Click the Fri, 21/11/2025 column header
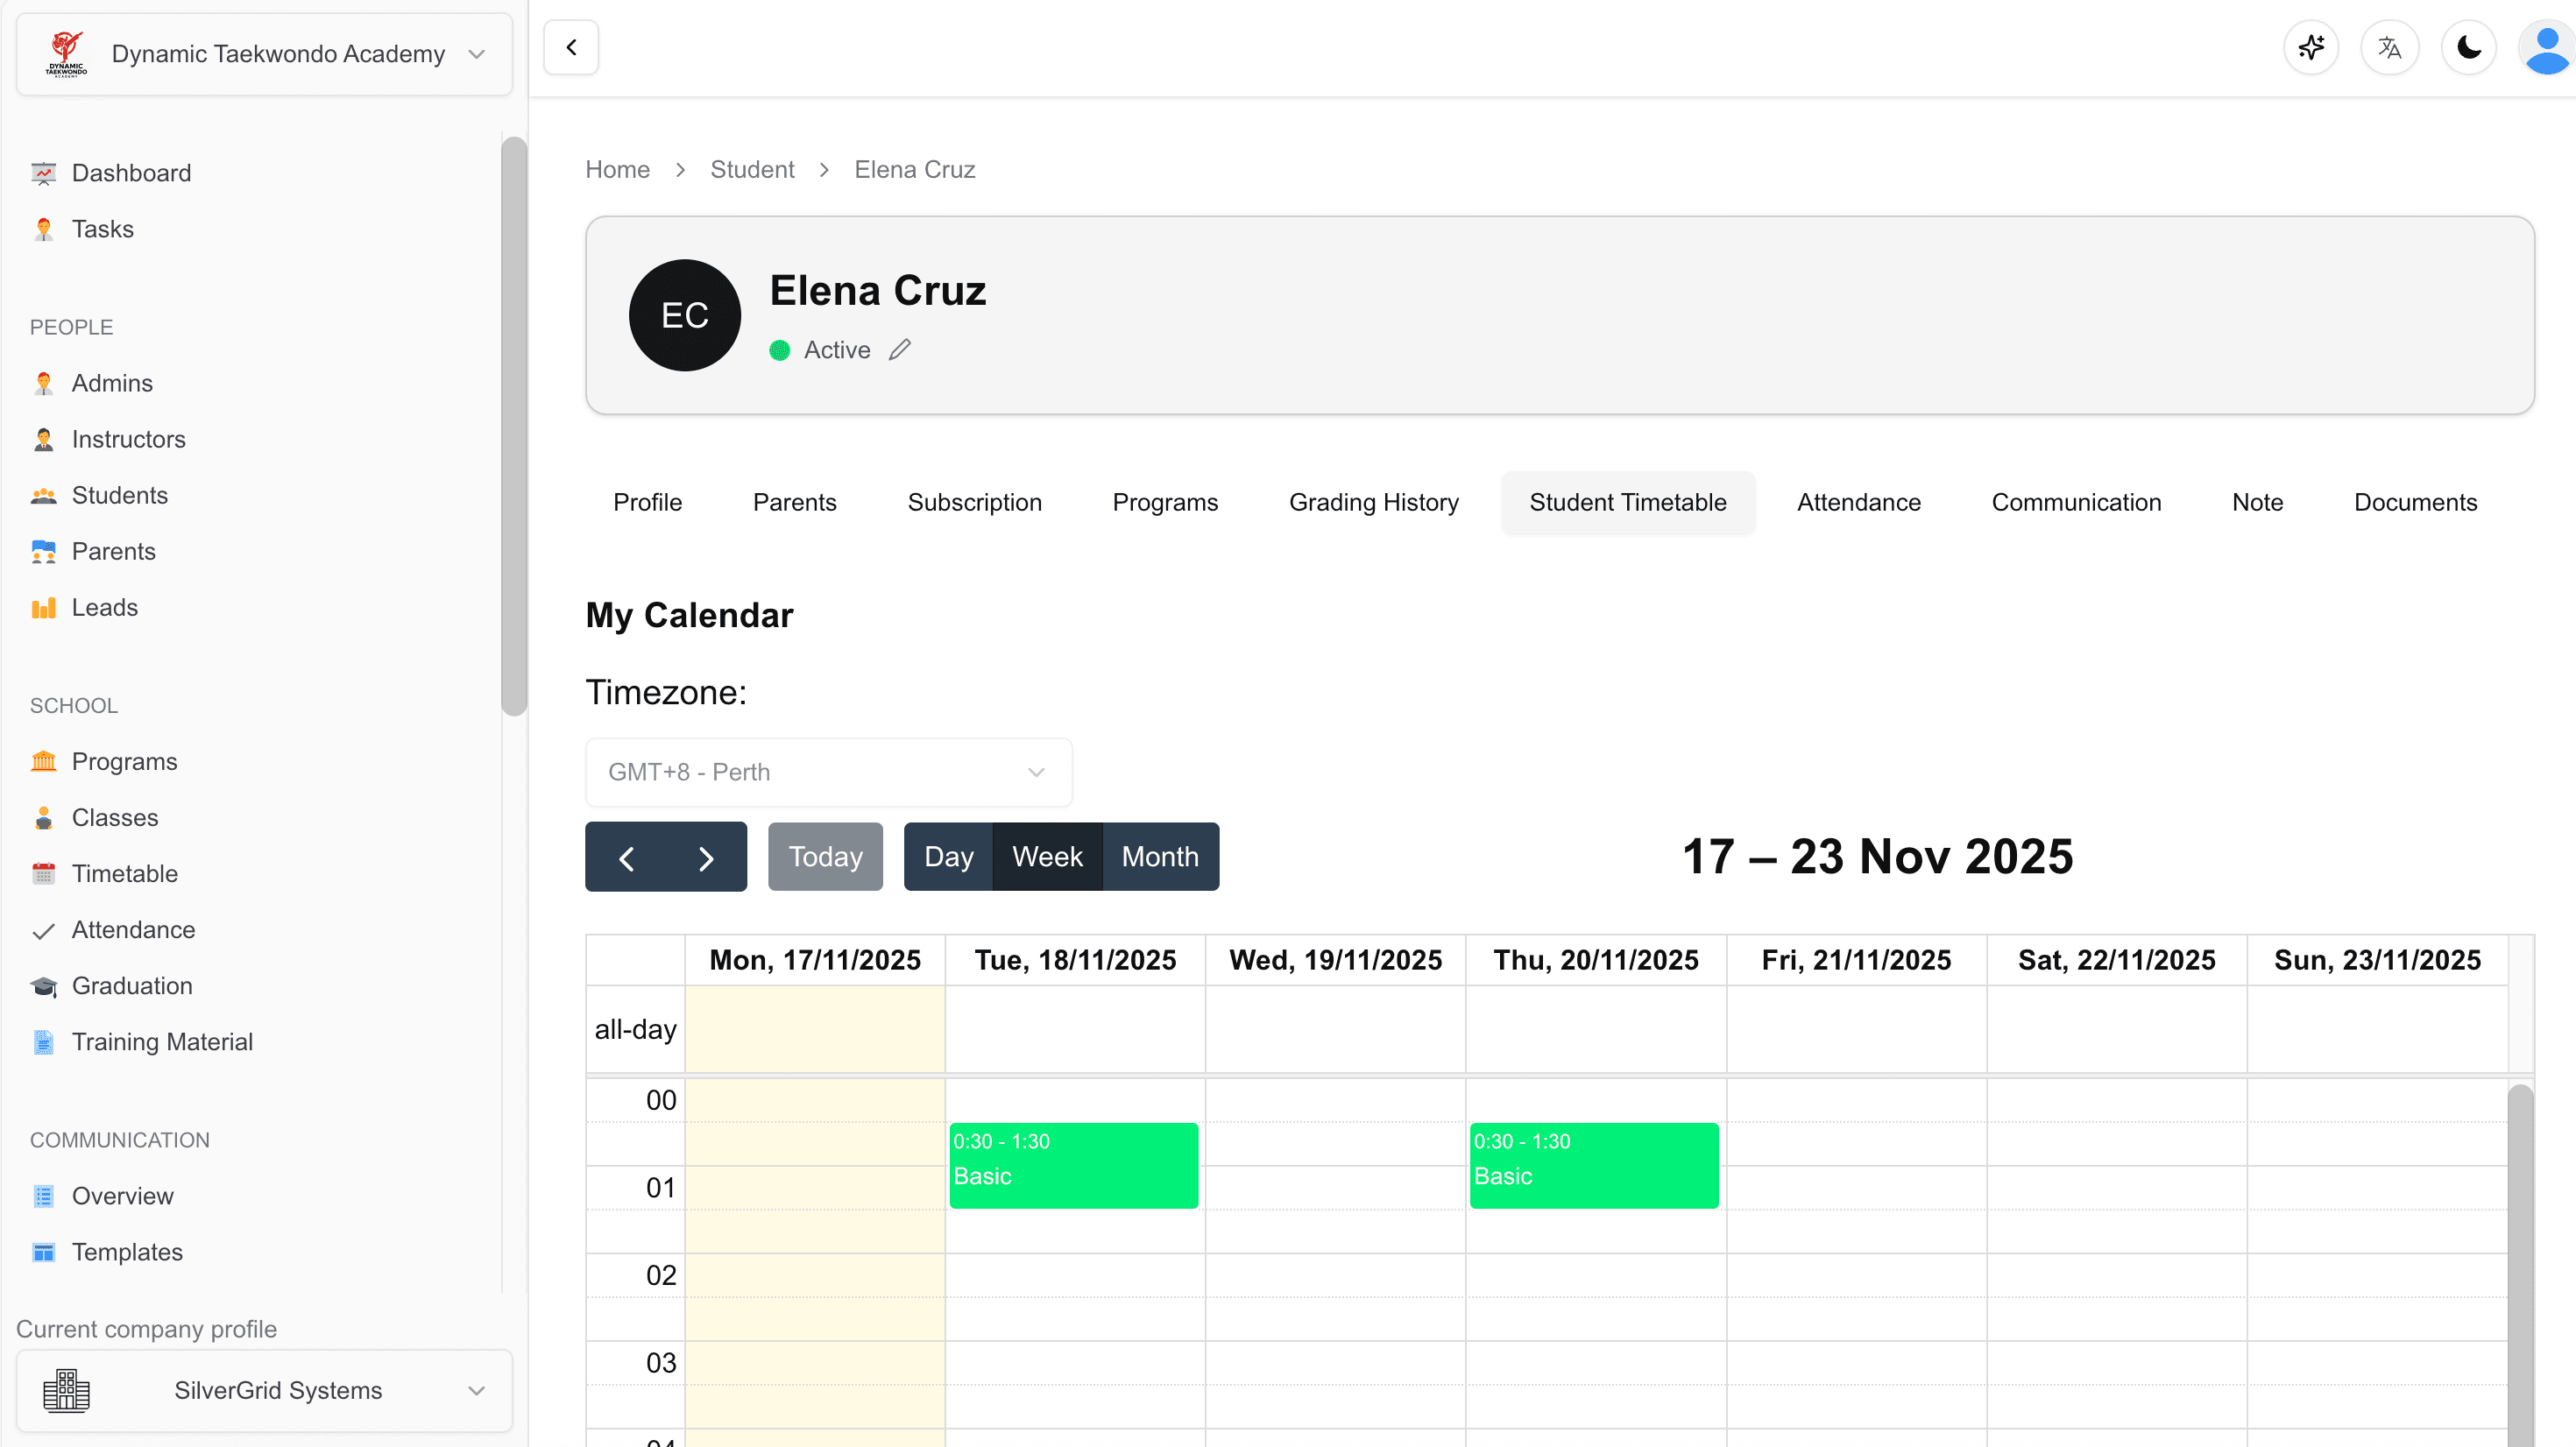The height and width of the screenshot is (1447, 2576). [1856, 961]
